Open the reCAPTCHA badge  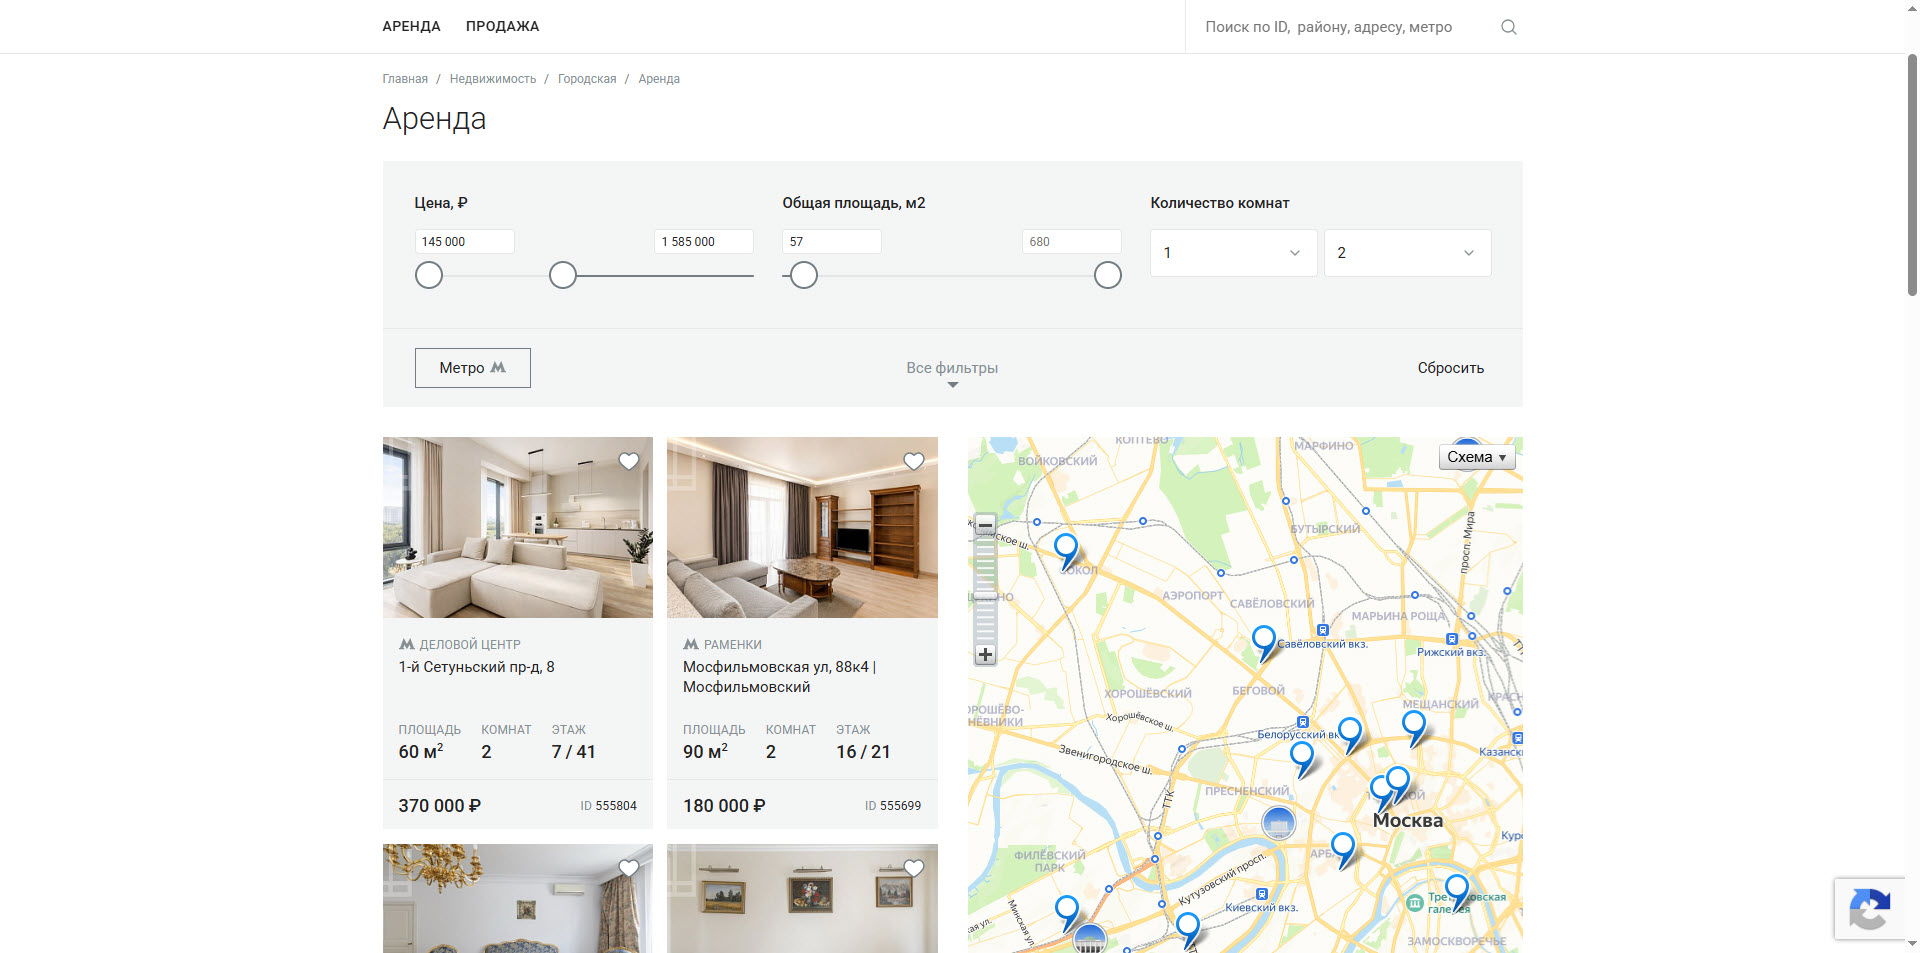click(x=1870, y=909)
